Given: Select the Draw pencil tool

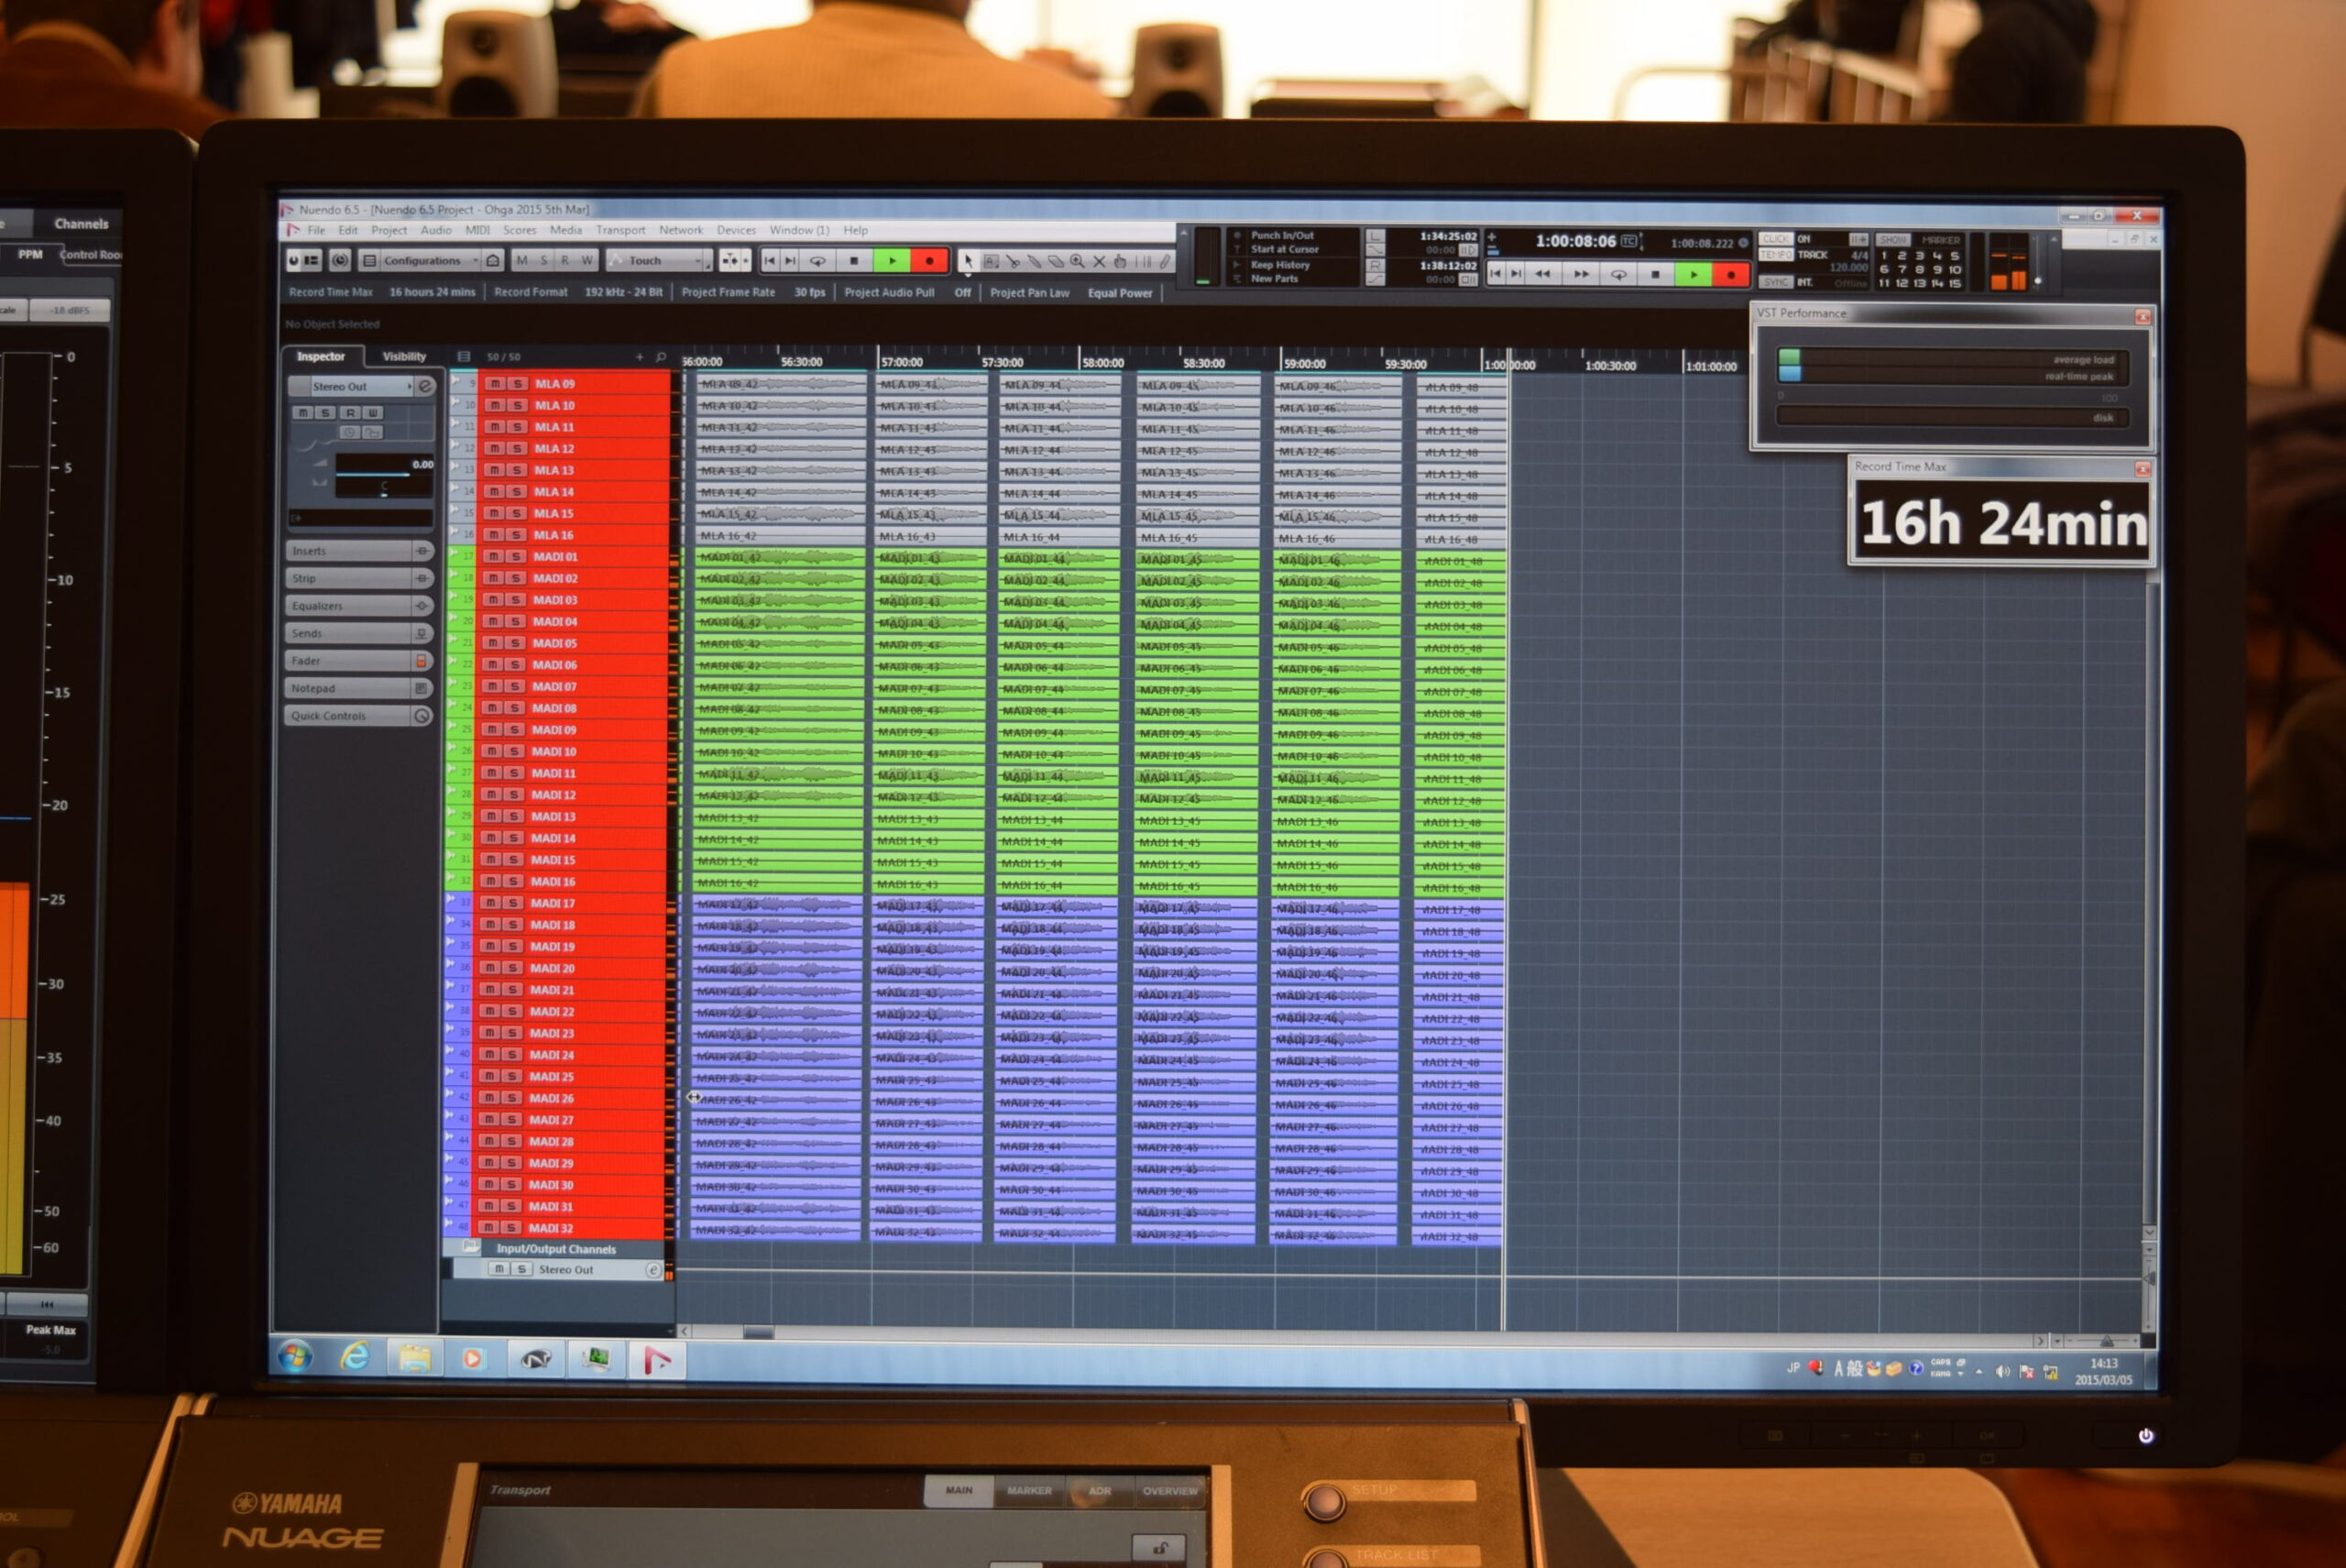Looking at the screenshot, I should pos(1164,261).
